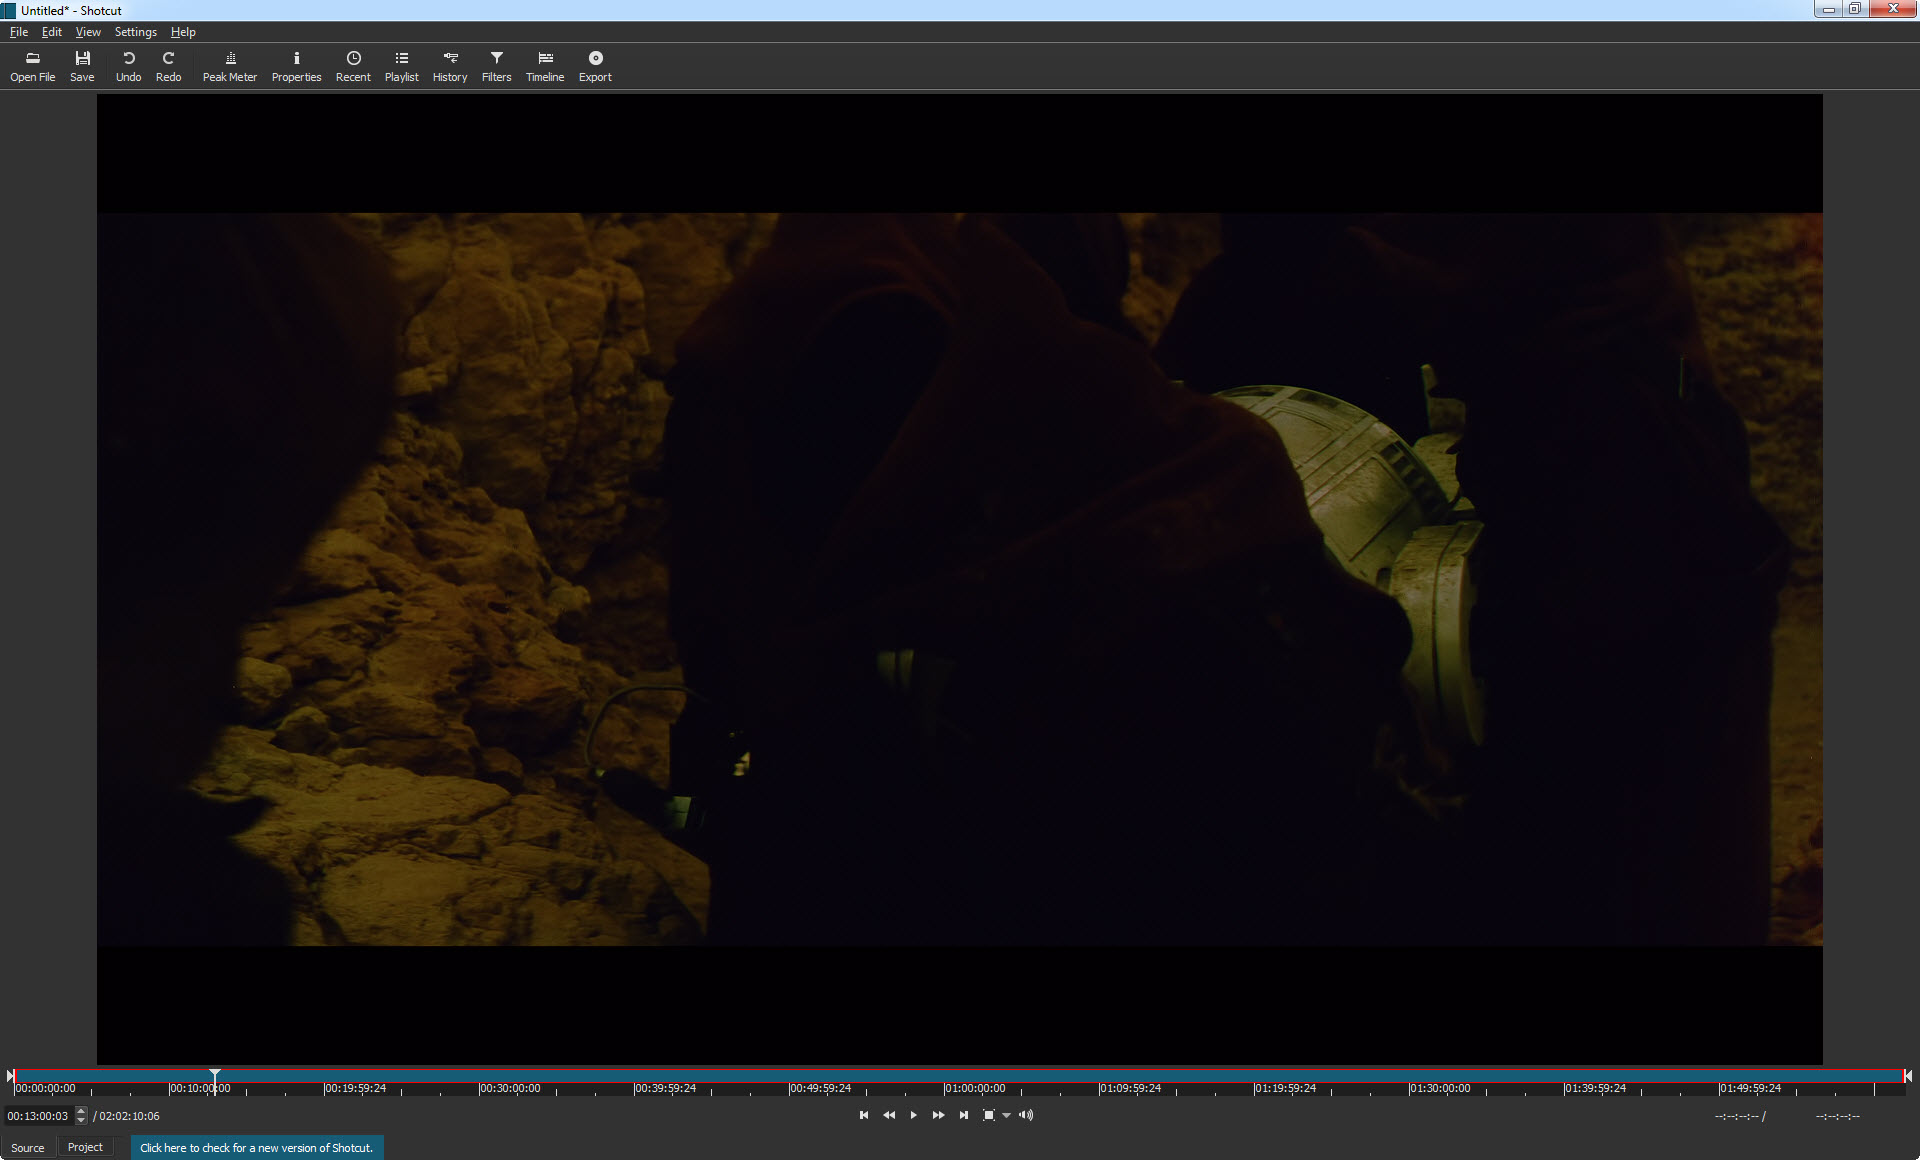The image size is (1920, 1160).
Task: Open the Settings menu
Action: pos(135,32)
